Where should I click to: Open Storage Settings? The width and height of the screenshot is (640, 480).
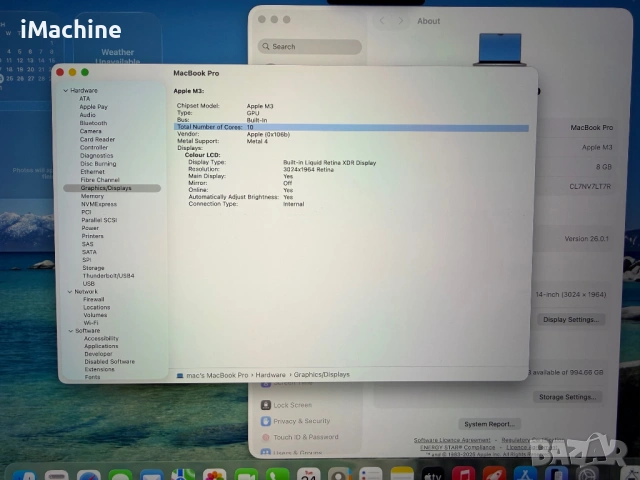(x=568, y=397)
